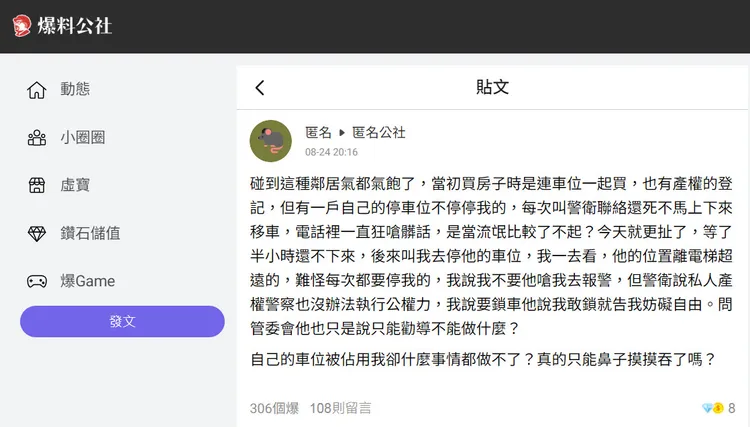Click the 08-24 20:16 timestamp
Screen dimensions: 750x427
331,152
